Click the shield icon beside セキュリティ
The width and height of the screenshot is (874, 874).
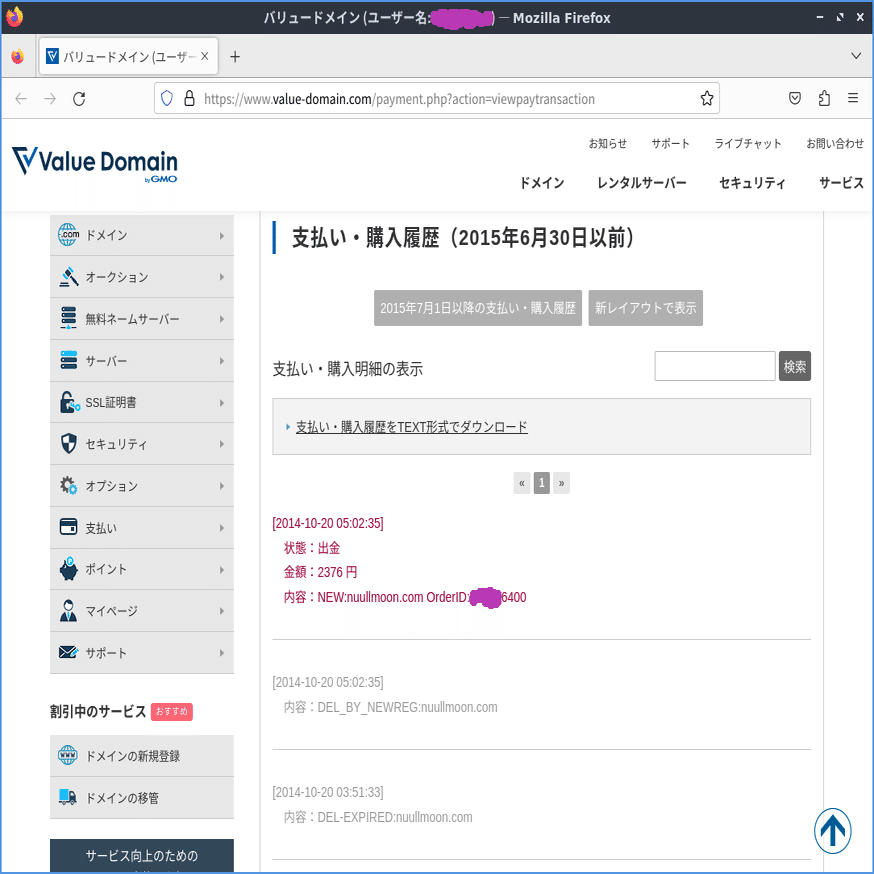[x=68, y=444]
